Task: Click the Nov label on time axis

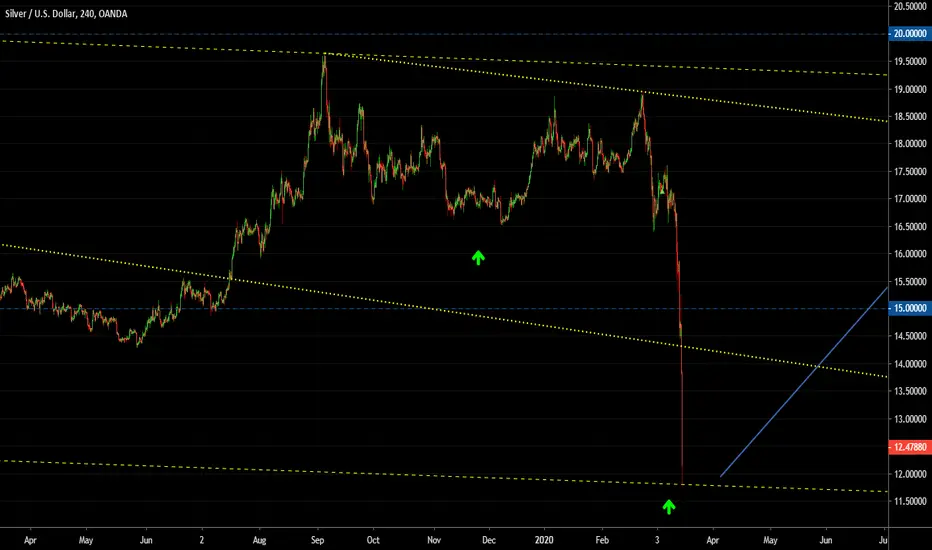Action: pyautogui.click(x=434, y=540)
